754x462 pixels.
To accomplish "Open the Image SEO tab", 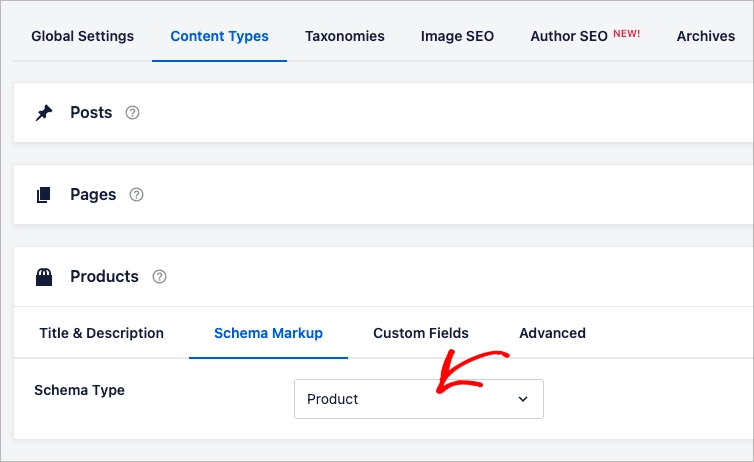I will coord(457,36).
